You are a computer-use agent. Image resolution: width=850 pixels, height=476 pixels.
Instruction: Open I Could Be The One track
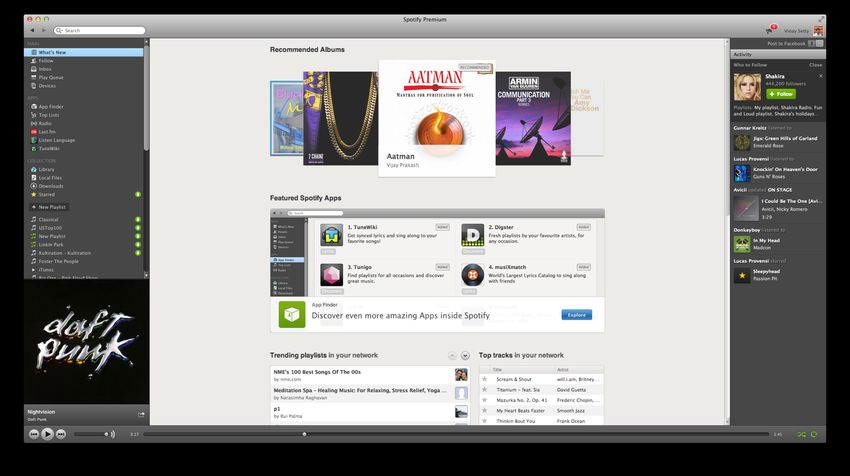(x=792, y=201)
